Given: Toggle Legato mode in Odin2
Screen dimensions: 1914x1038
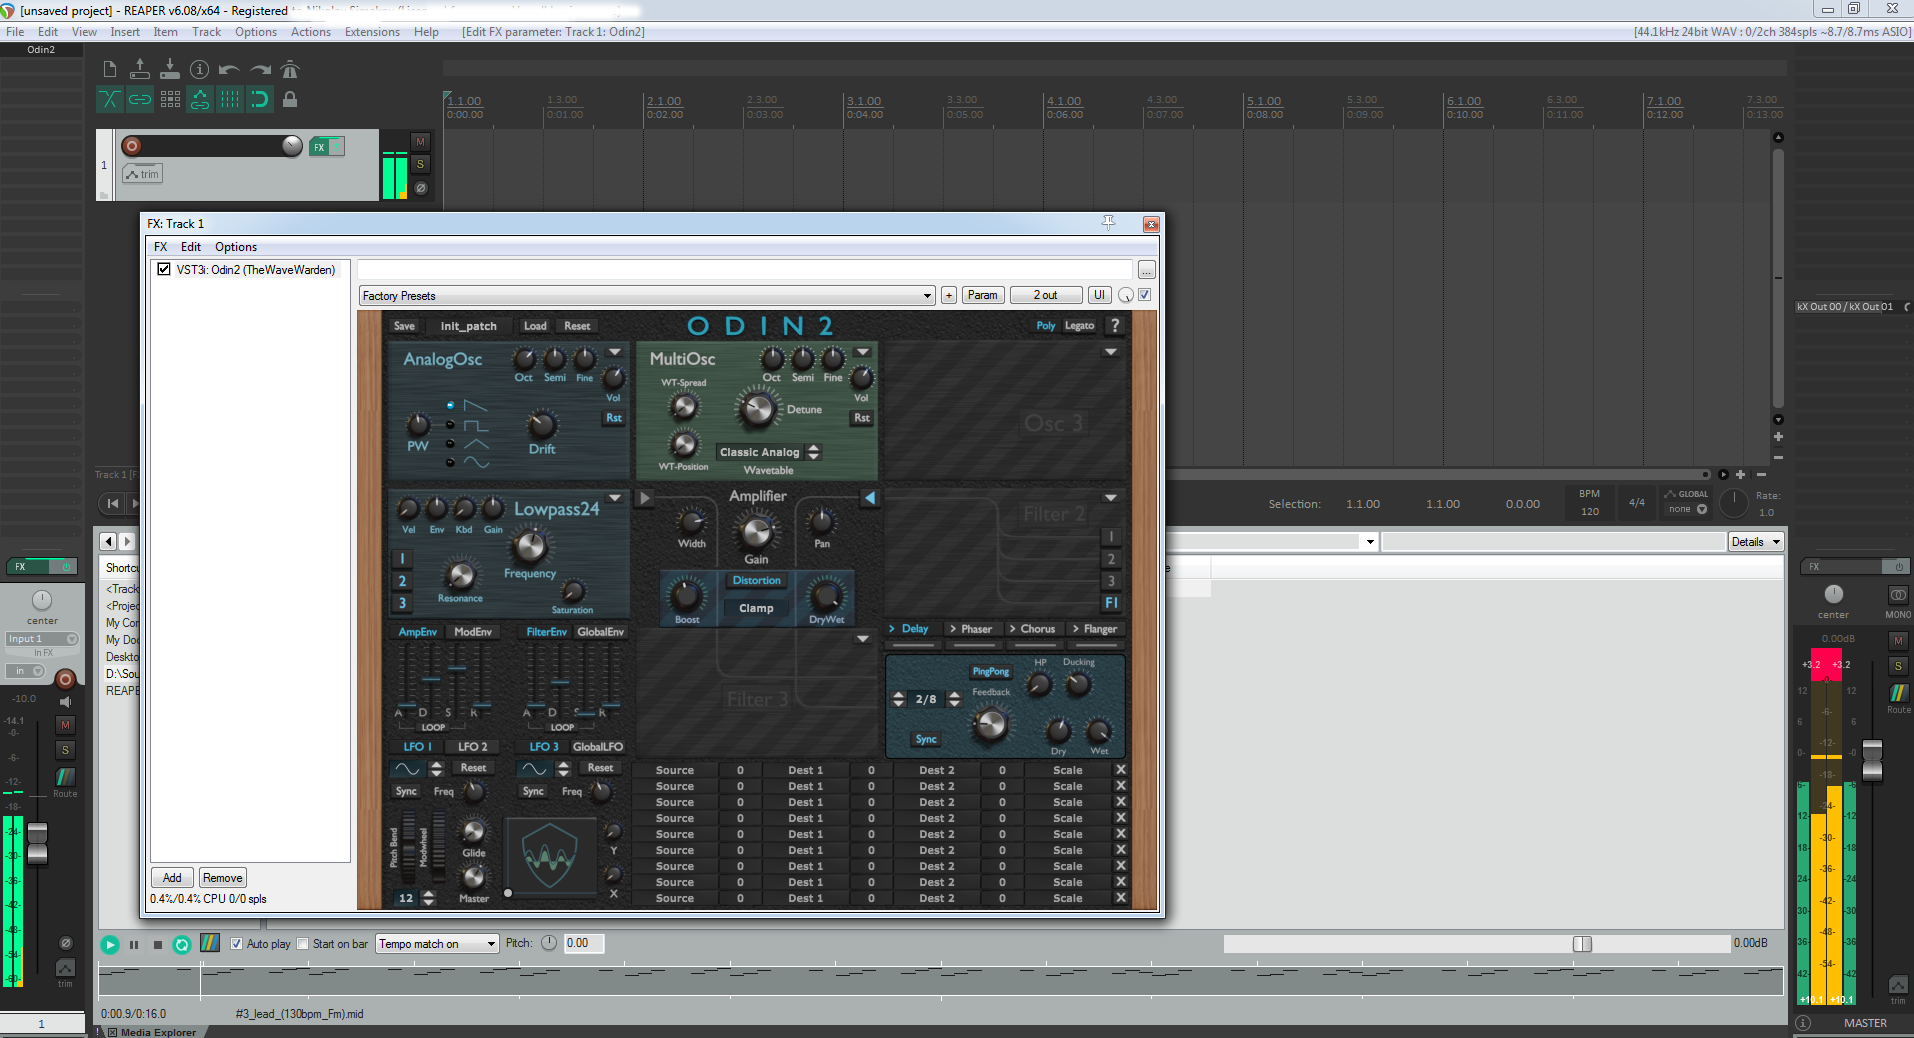Looking at the screenshot, I should (x=1079, y=326).
